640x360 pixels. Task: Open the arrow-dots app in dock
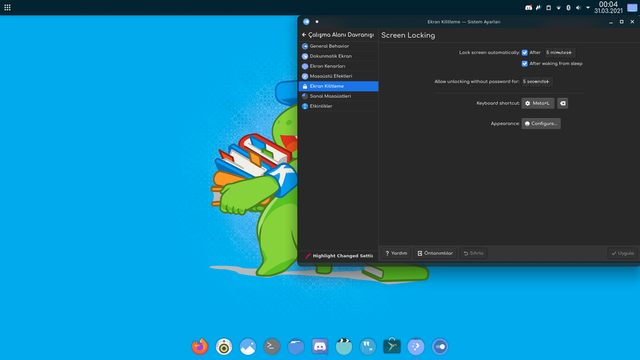coord(416,347)
